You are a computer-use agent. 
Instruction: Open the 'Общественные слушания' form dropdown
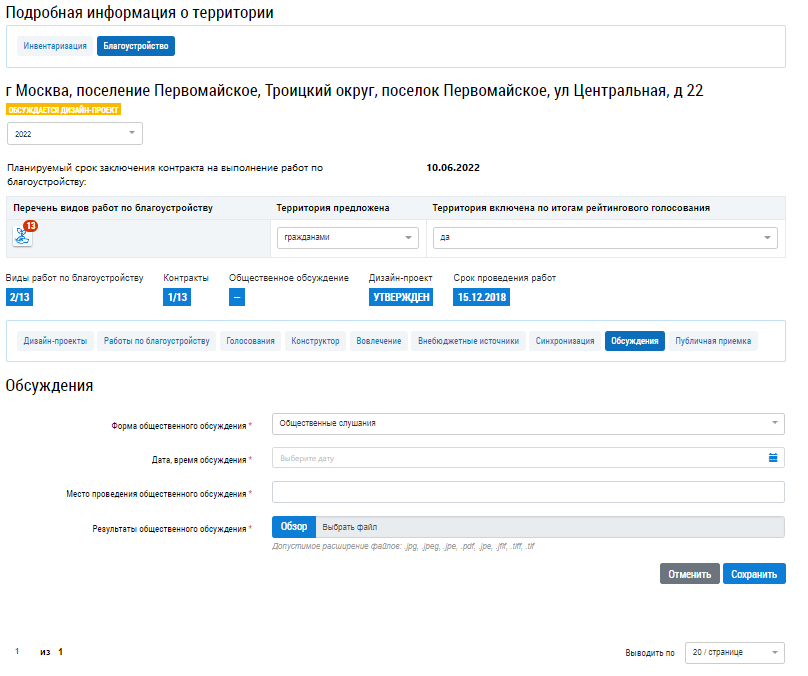pyautogui.click(x=528, y=424)
